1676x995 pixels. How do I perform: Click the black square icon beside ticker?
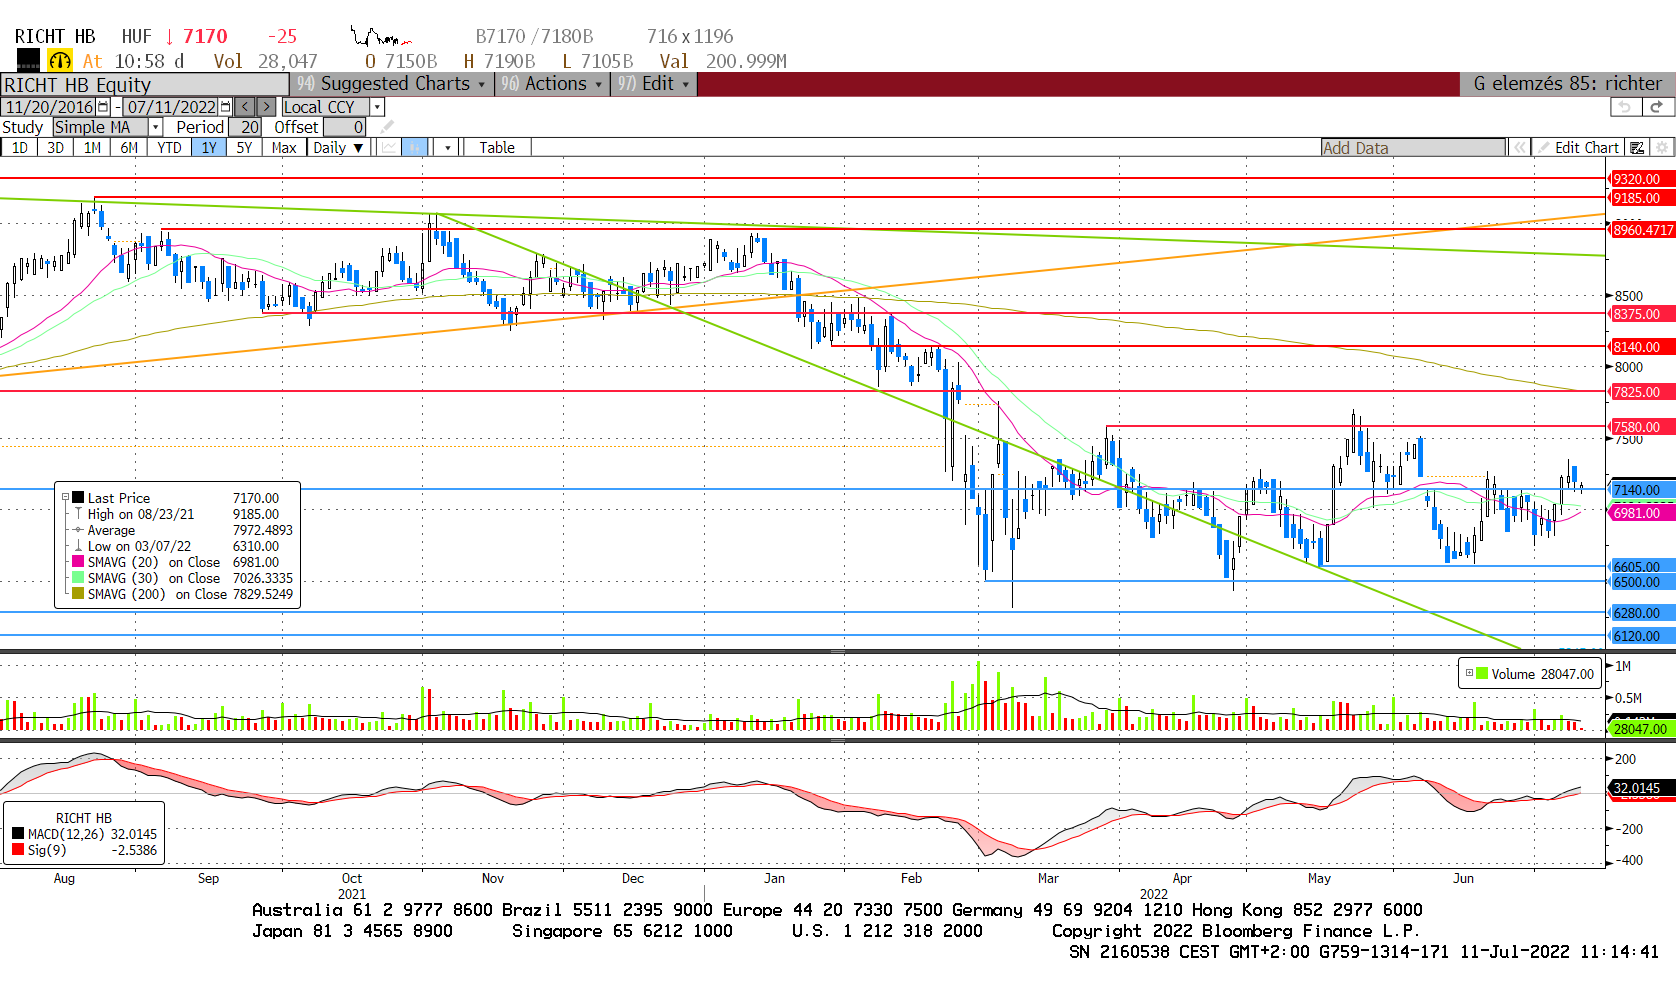[28, 60]
